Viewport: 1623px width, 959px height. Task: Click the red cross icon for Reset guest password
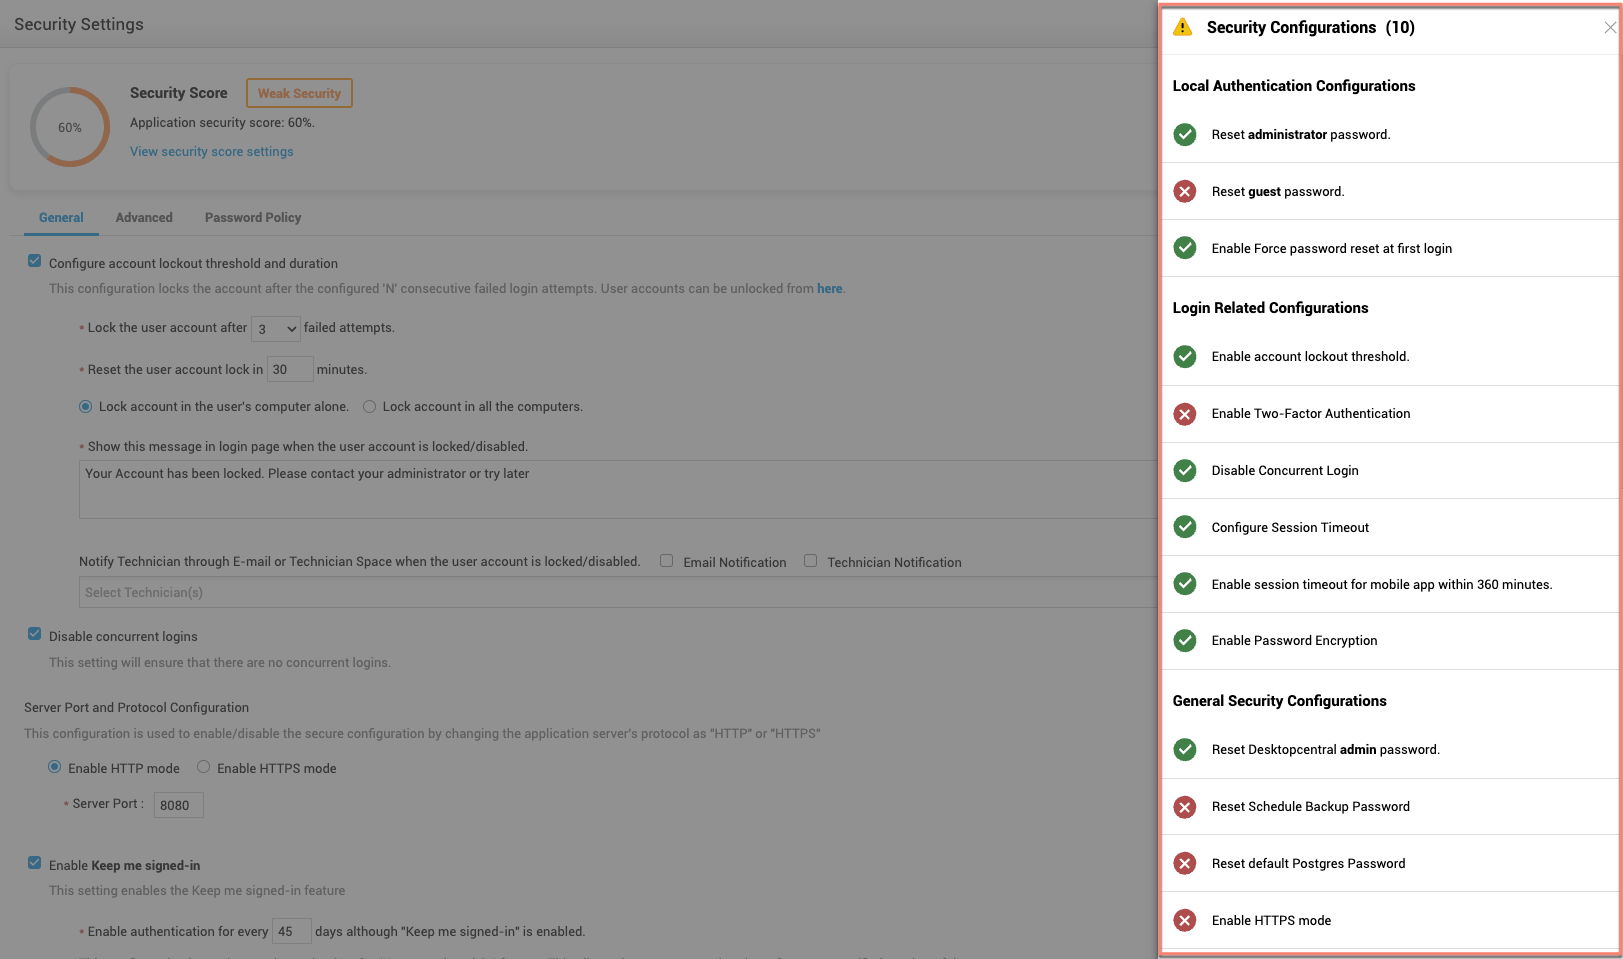tap(1185, 191)
